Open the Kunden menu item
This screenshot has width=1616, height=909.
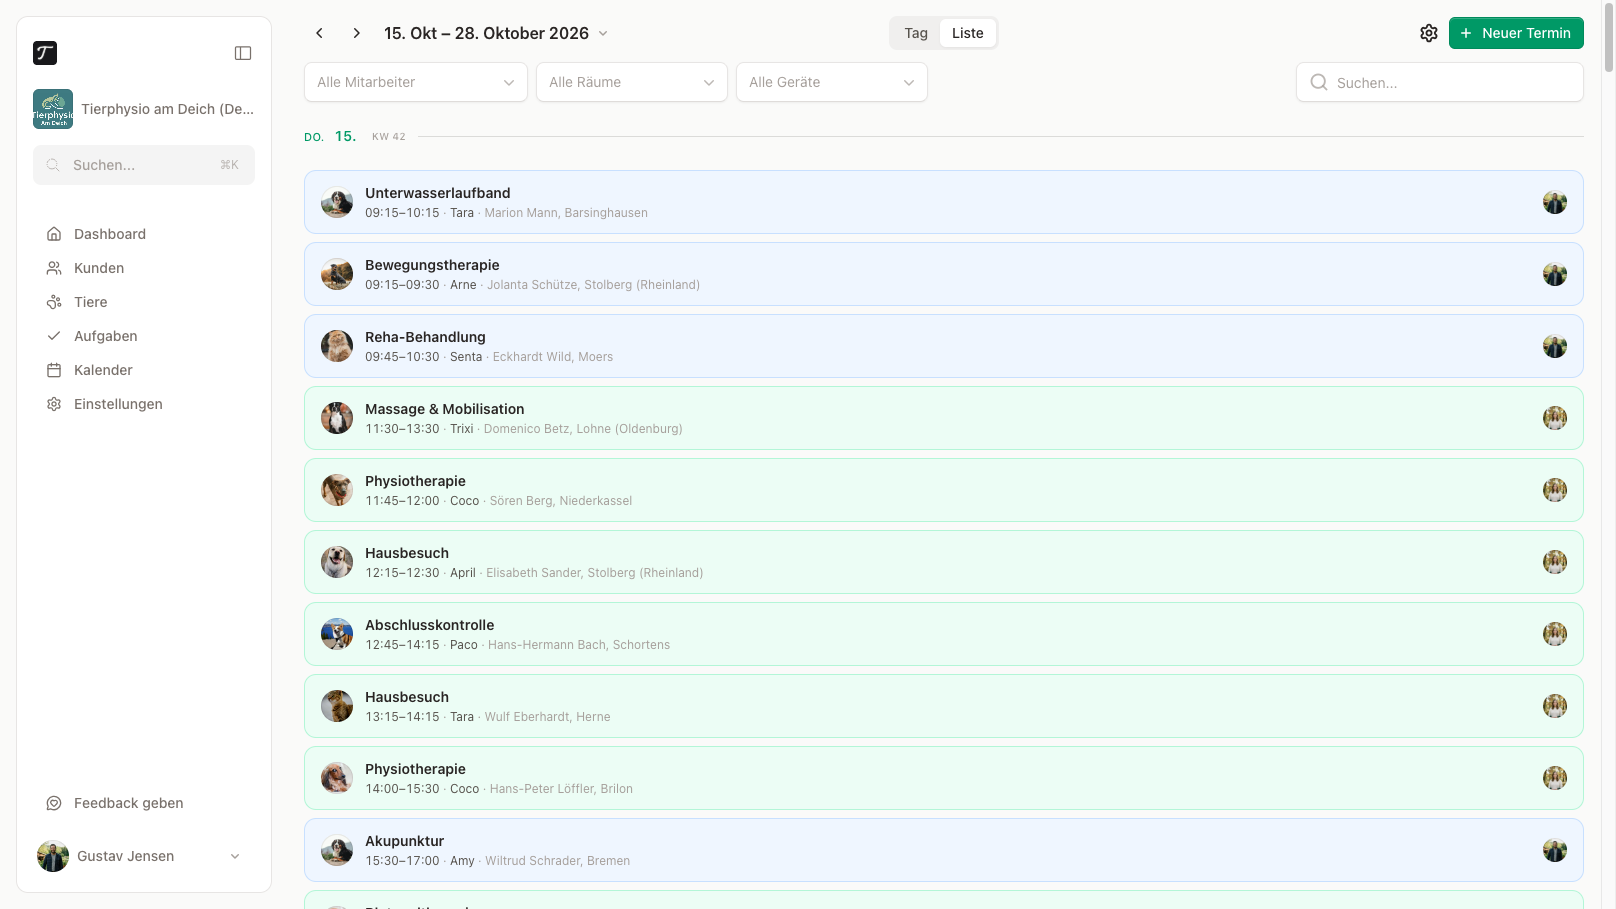coord(144,268)
